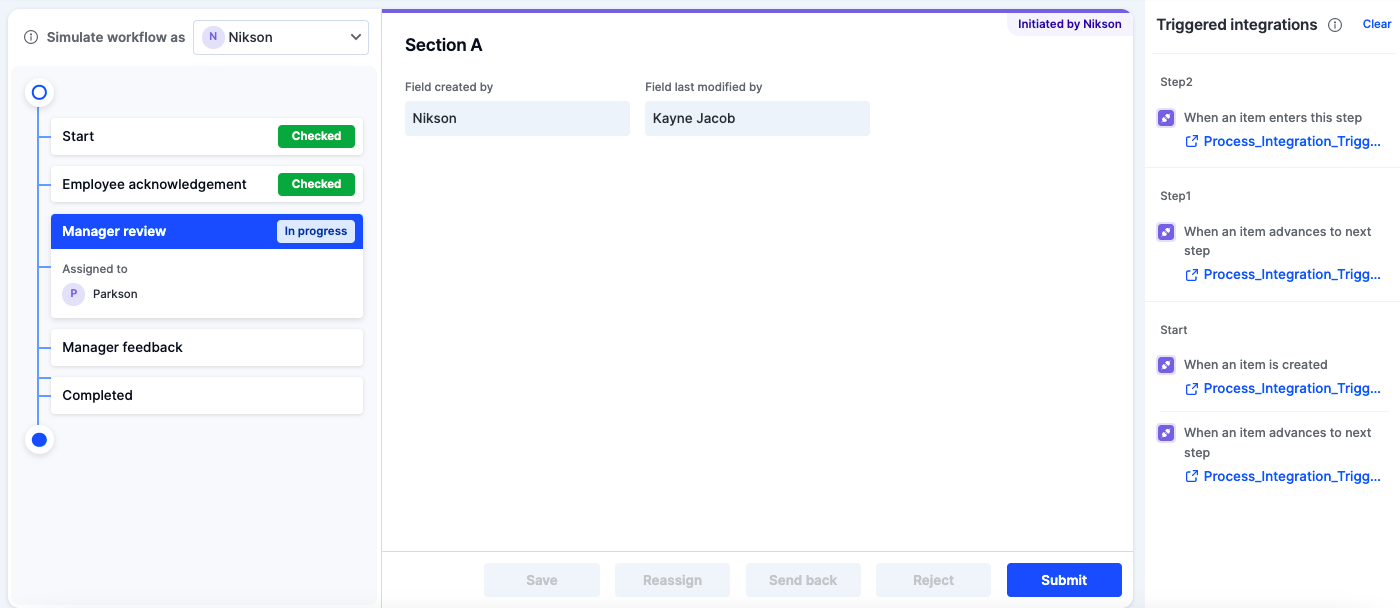
Task: Select Employee acknowledgement step
Action: 207,184
